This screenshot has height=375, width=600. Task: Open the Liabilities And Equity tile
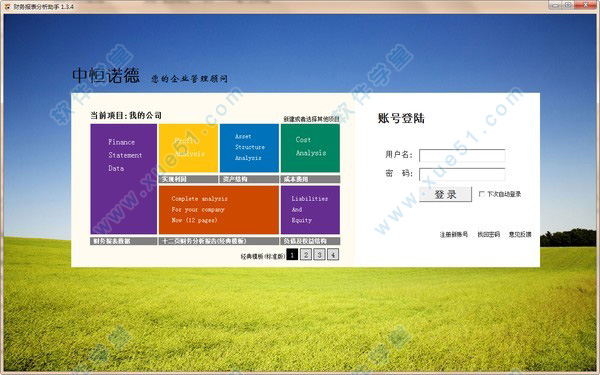click(310, 210)
